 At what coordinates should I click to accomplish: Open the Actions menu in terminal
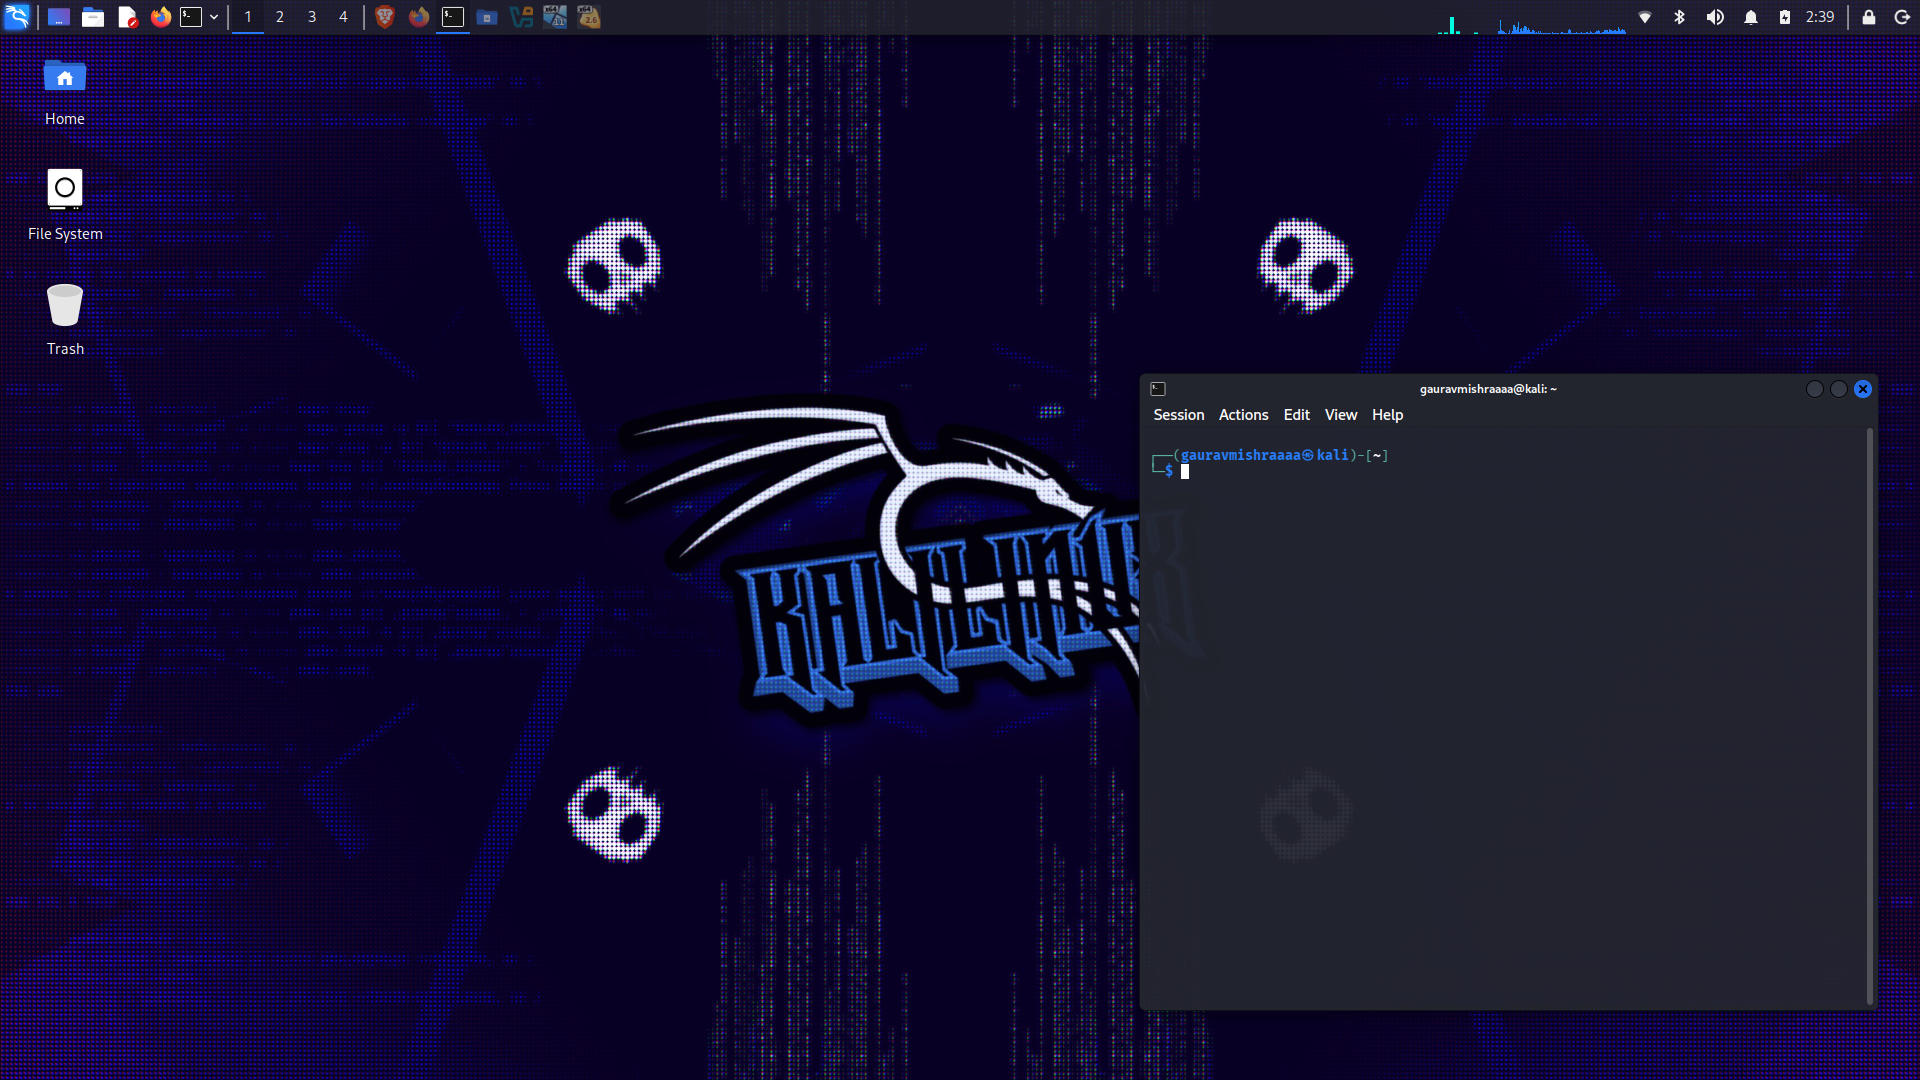coord(1243,415)
